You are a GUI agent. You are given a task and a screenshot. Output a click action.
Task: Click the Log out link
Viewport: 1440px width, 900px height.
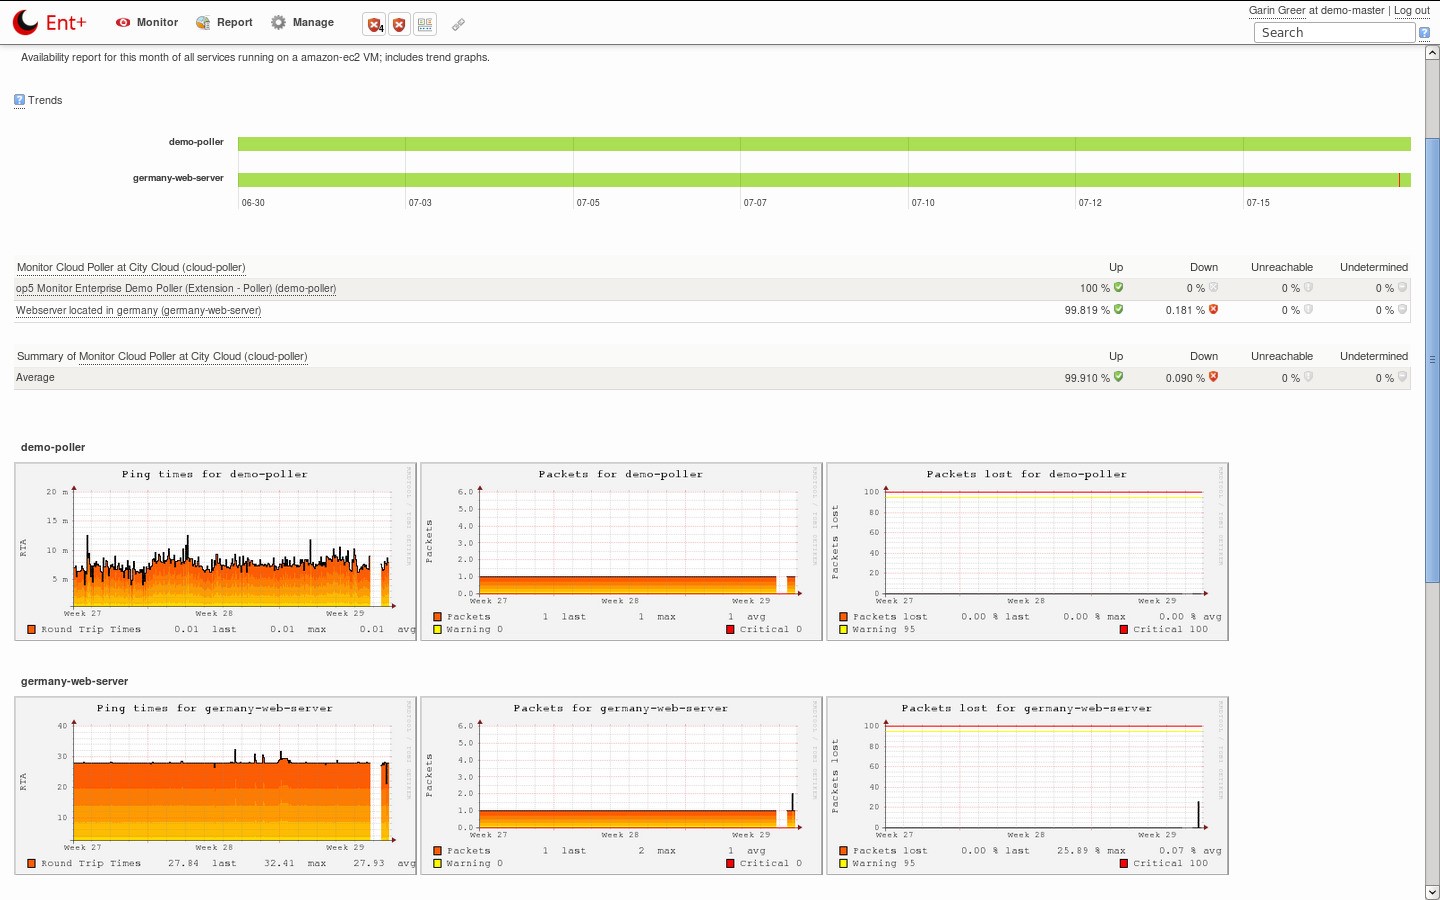(x=1411, y=10)
